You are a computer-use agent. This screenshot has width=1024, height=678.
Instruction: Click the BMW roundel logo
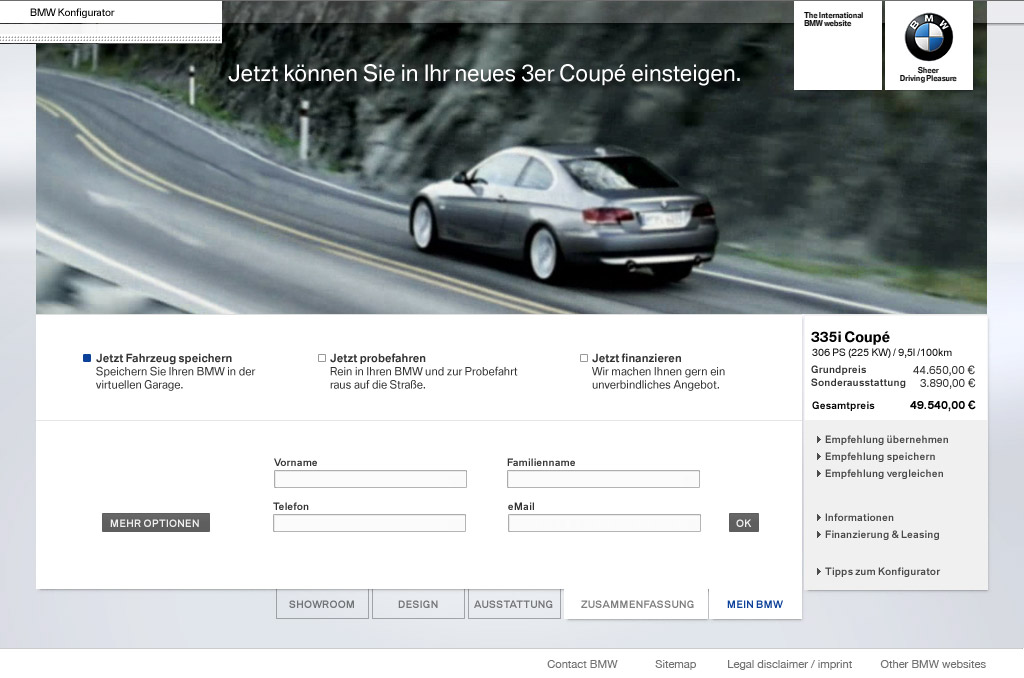tap(928, 37)
